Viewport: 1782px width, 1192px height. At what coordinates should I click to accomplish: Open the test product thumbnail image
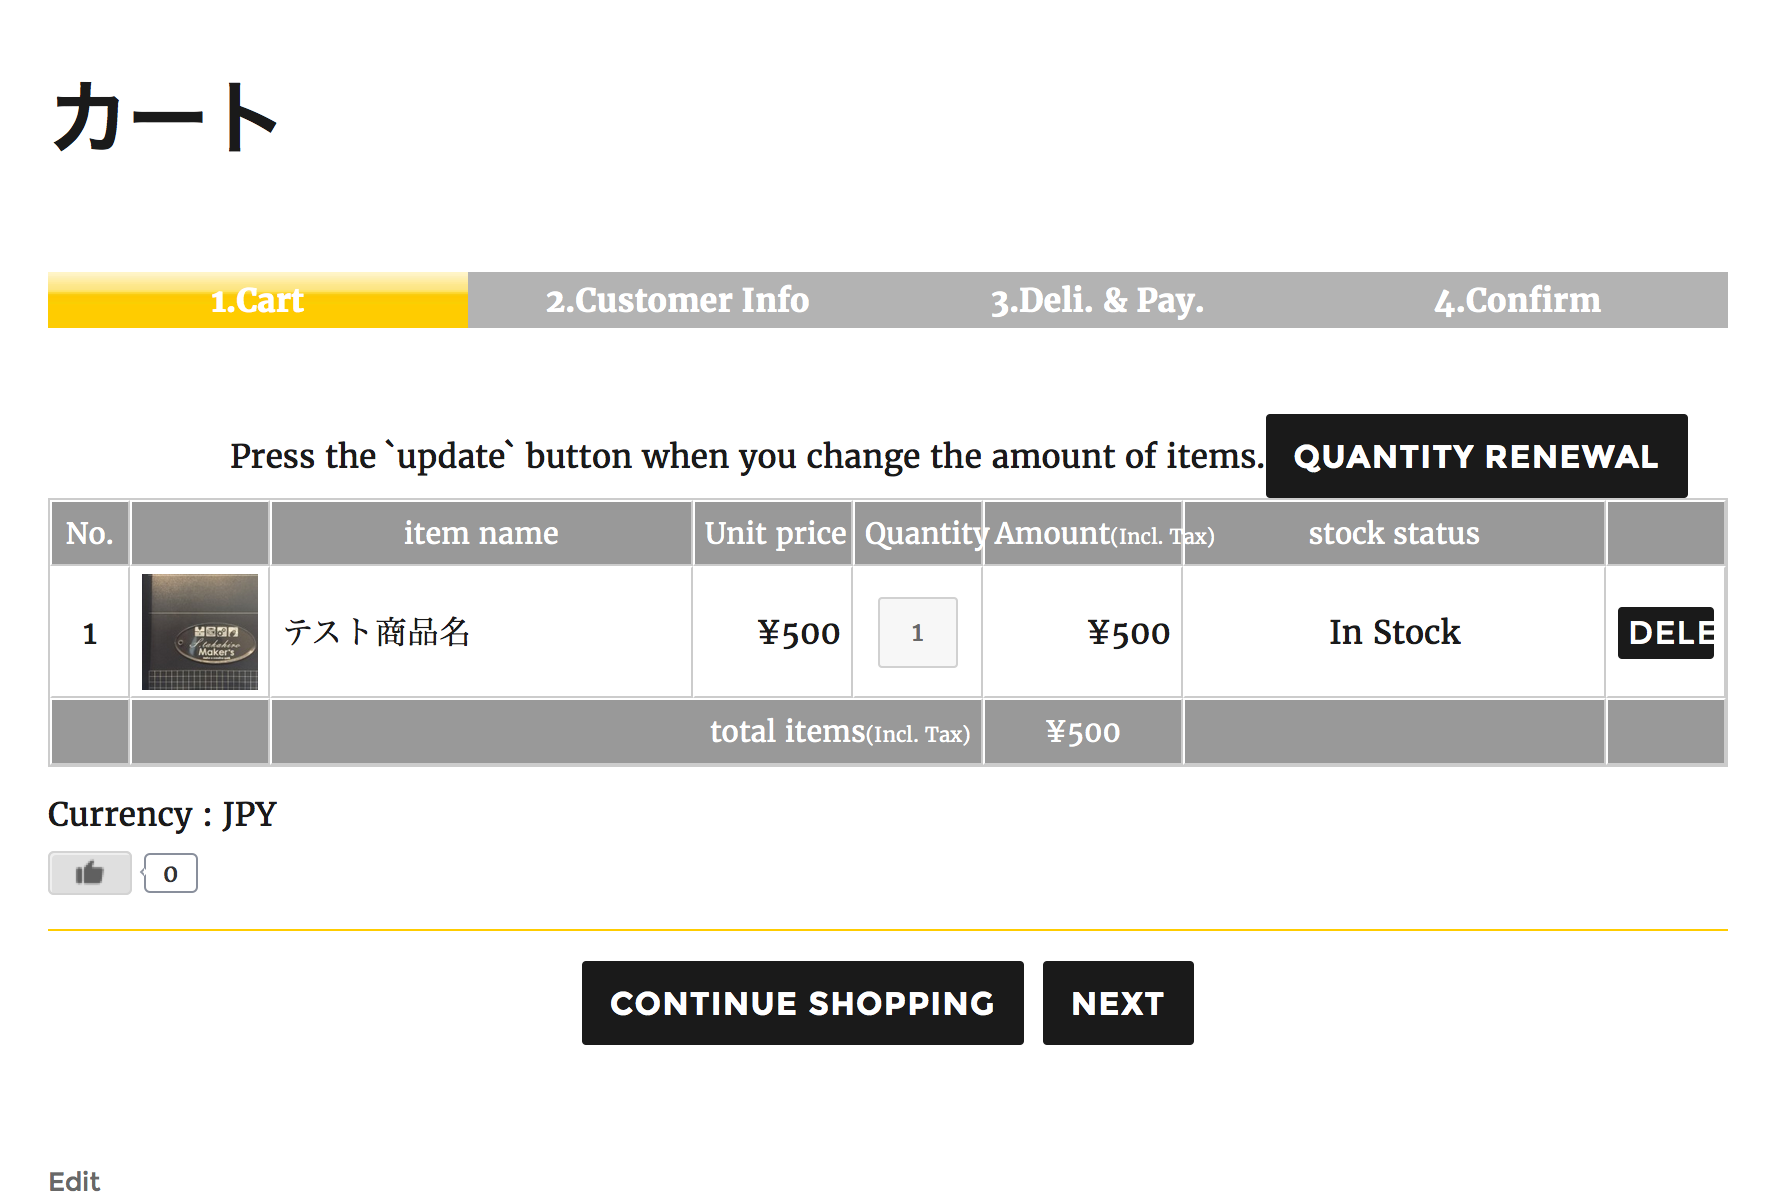(x=200, y=632)
